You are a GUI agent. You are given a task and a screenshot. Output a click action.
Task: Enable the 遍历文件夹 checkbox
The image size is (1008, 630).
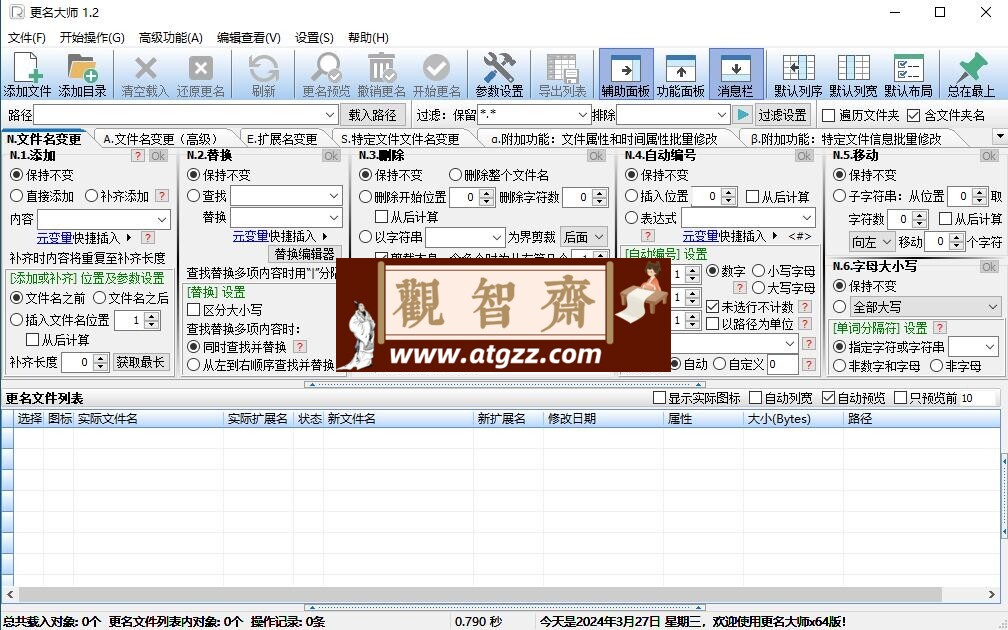pos(829,116)
